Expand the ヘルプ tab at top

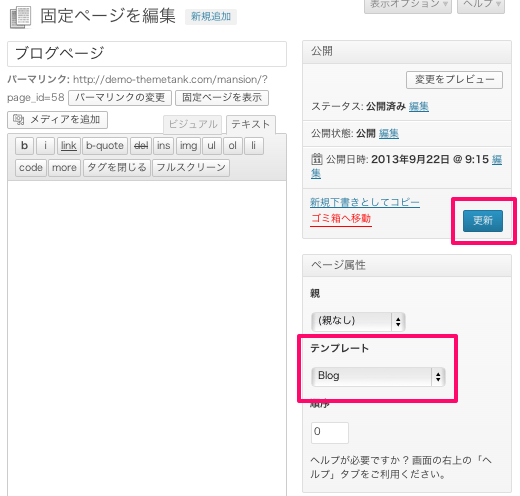click(481, 5)
